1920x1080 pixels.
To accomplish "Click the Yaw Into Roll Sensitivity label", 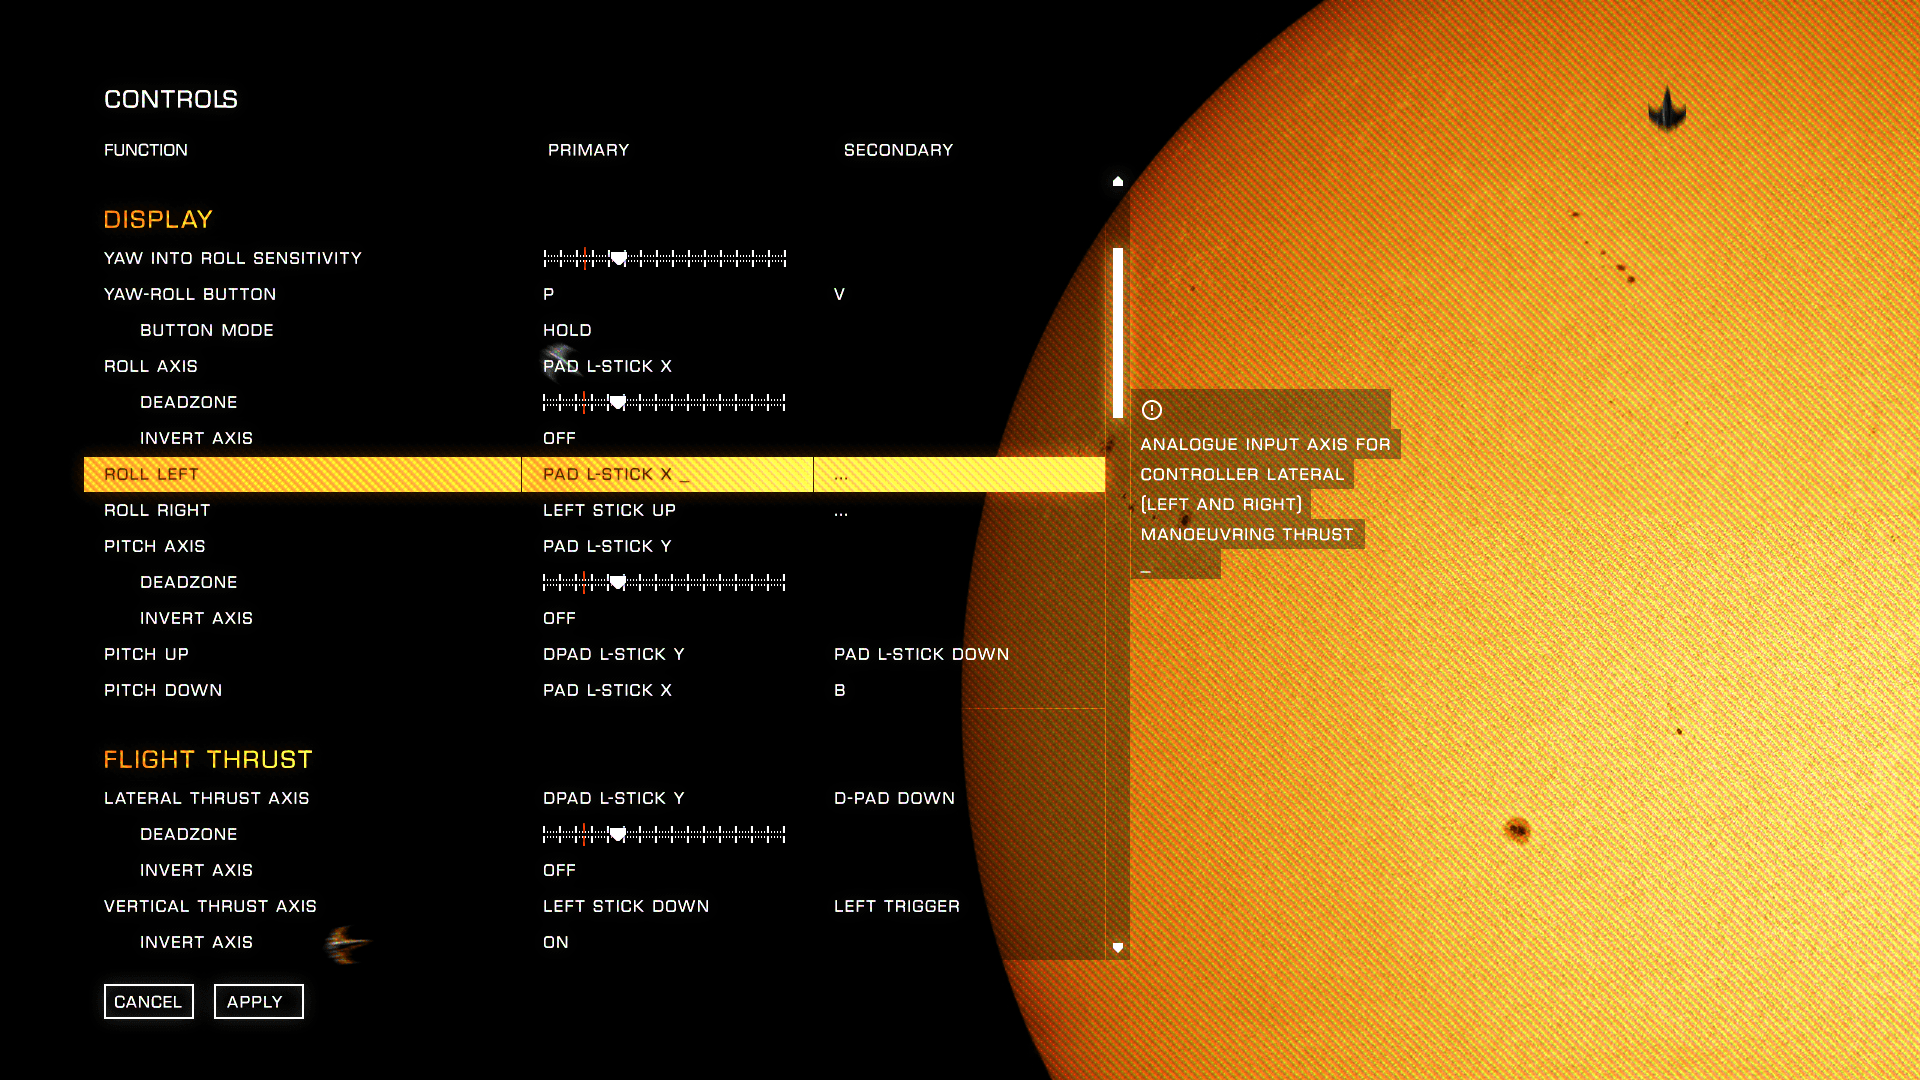I will coord(233,258).
